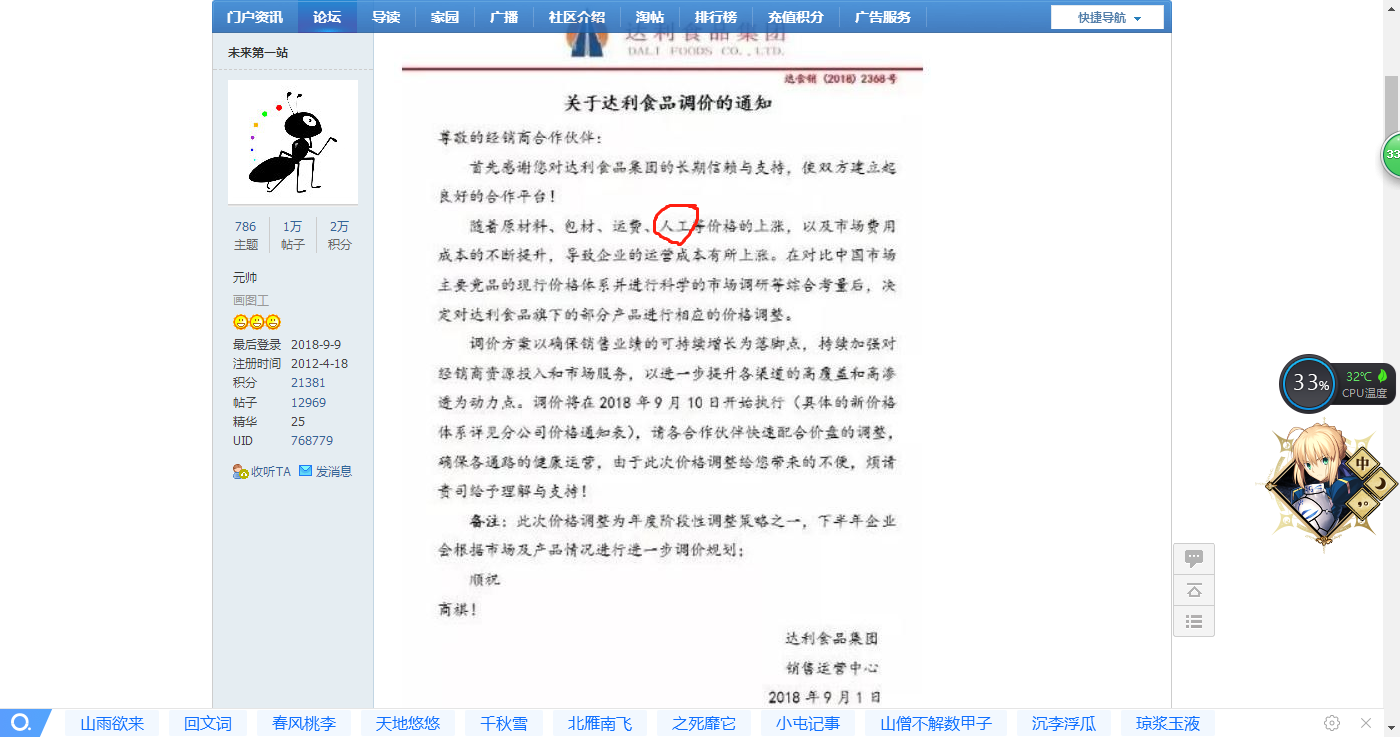Open the bottom bar settings gear

click(x=1332, y=723)
